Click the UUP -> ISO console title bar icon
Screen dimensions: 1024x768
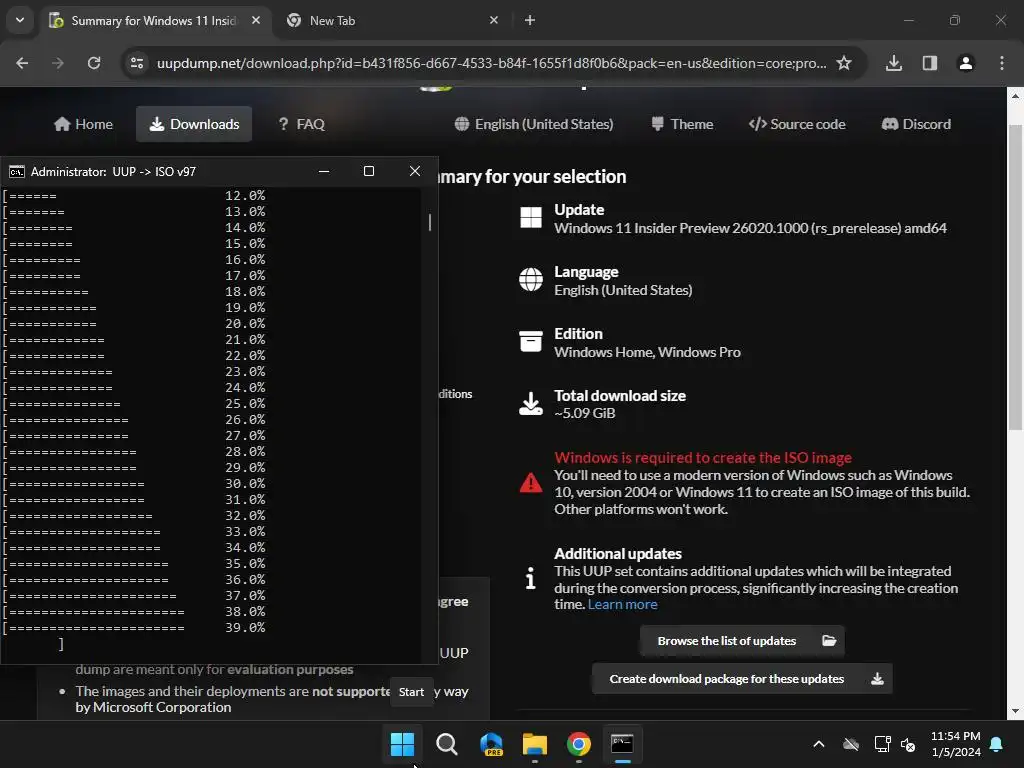click(17, 172)
